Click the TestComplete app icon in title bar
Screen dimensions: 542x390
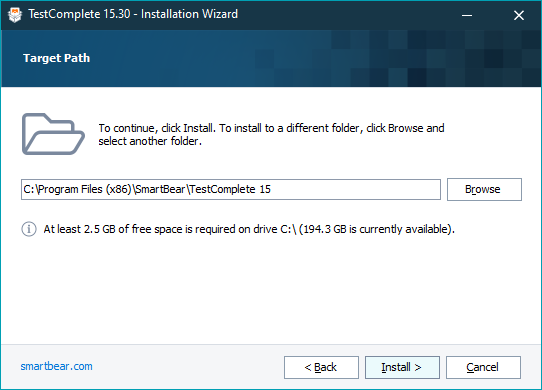pyautogui.click(x=15, y=15)
